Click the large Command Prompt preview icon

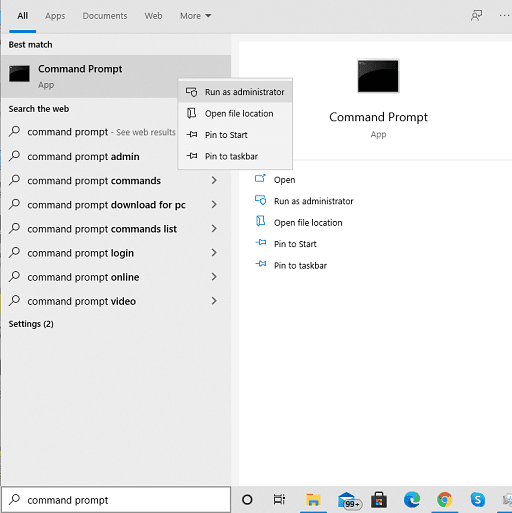378,76
